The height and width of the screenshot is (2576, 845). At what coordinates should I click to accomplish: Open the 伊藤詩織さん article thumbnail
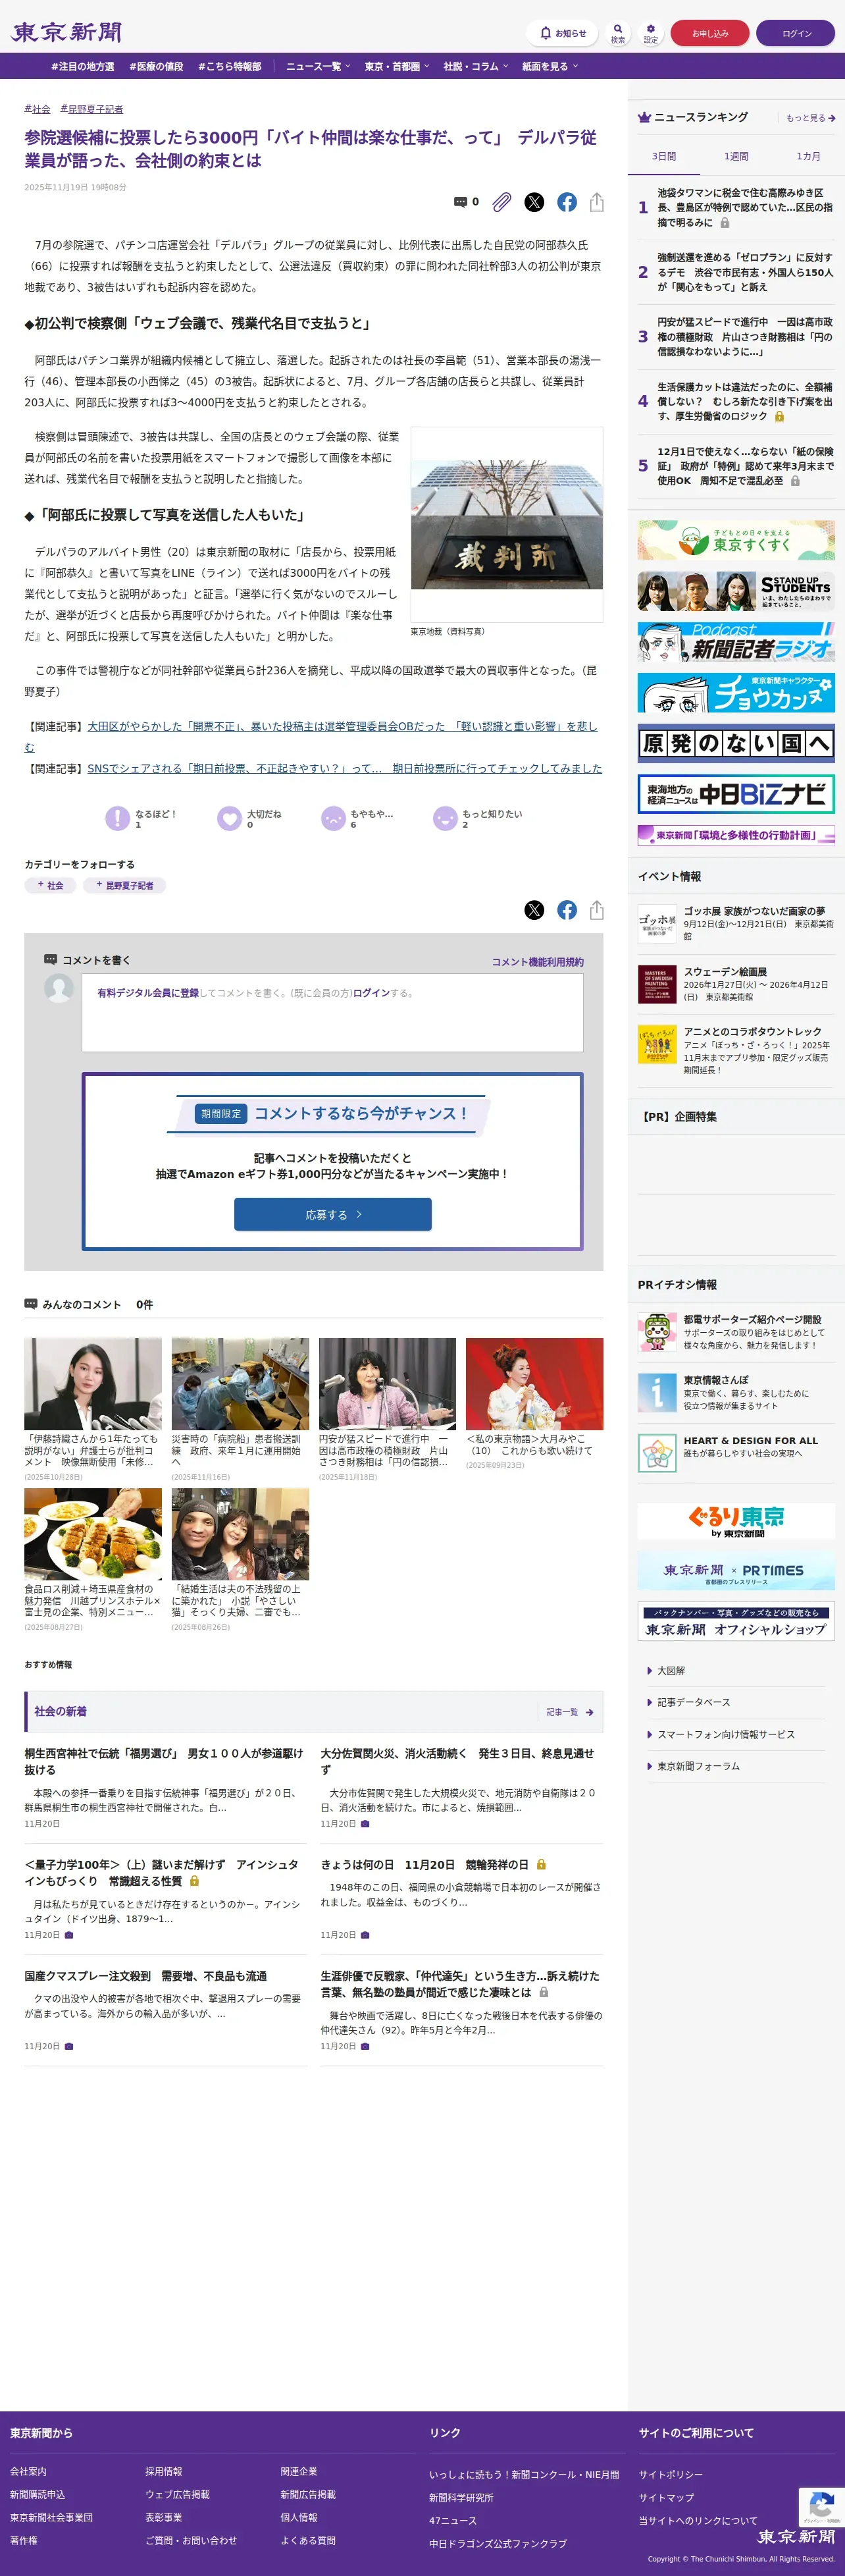93,1384
